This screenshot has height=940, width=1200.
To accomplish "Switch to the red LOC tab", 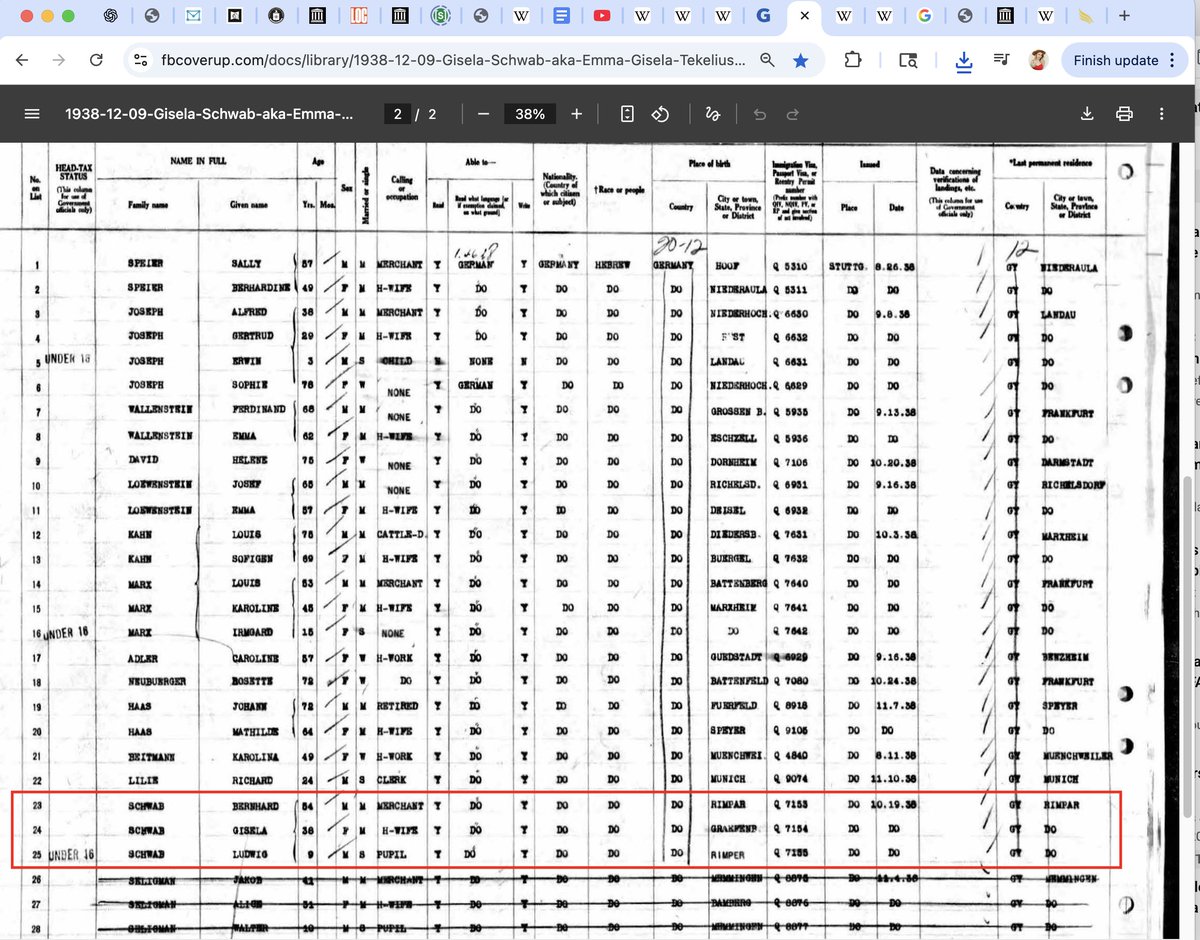I will (358, 16).
